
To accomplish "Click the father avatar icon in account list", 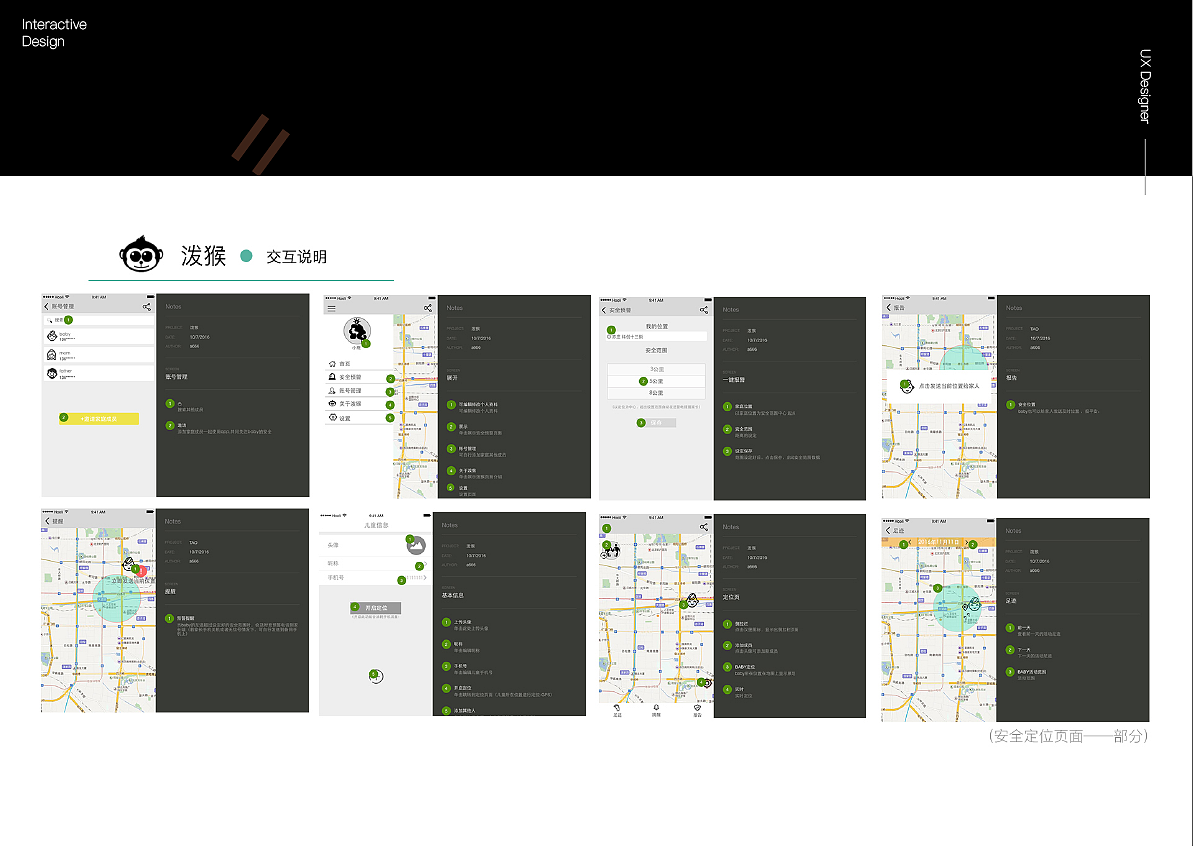I will (52, 373).
